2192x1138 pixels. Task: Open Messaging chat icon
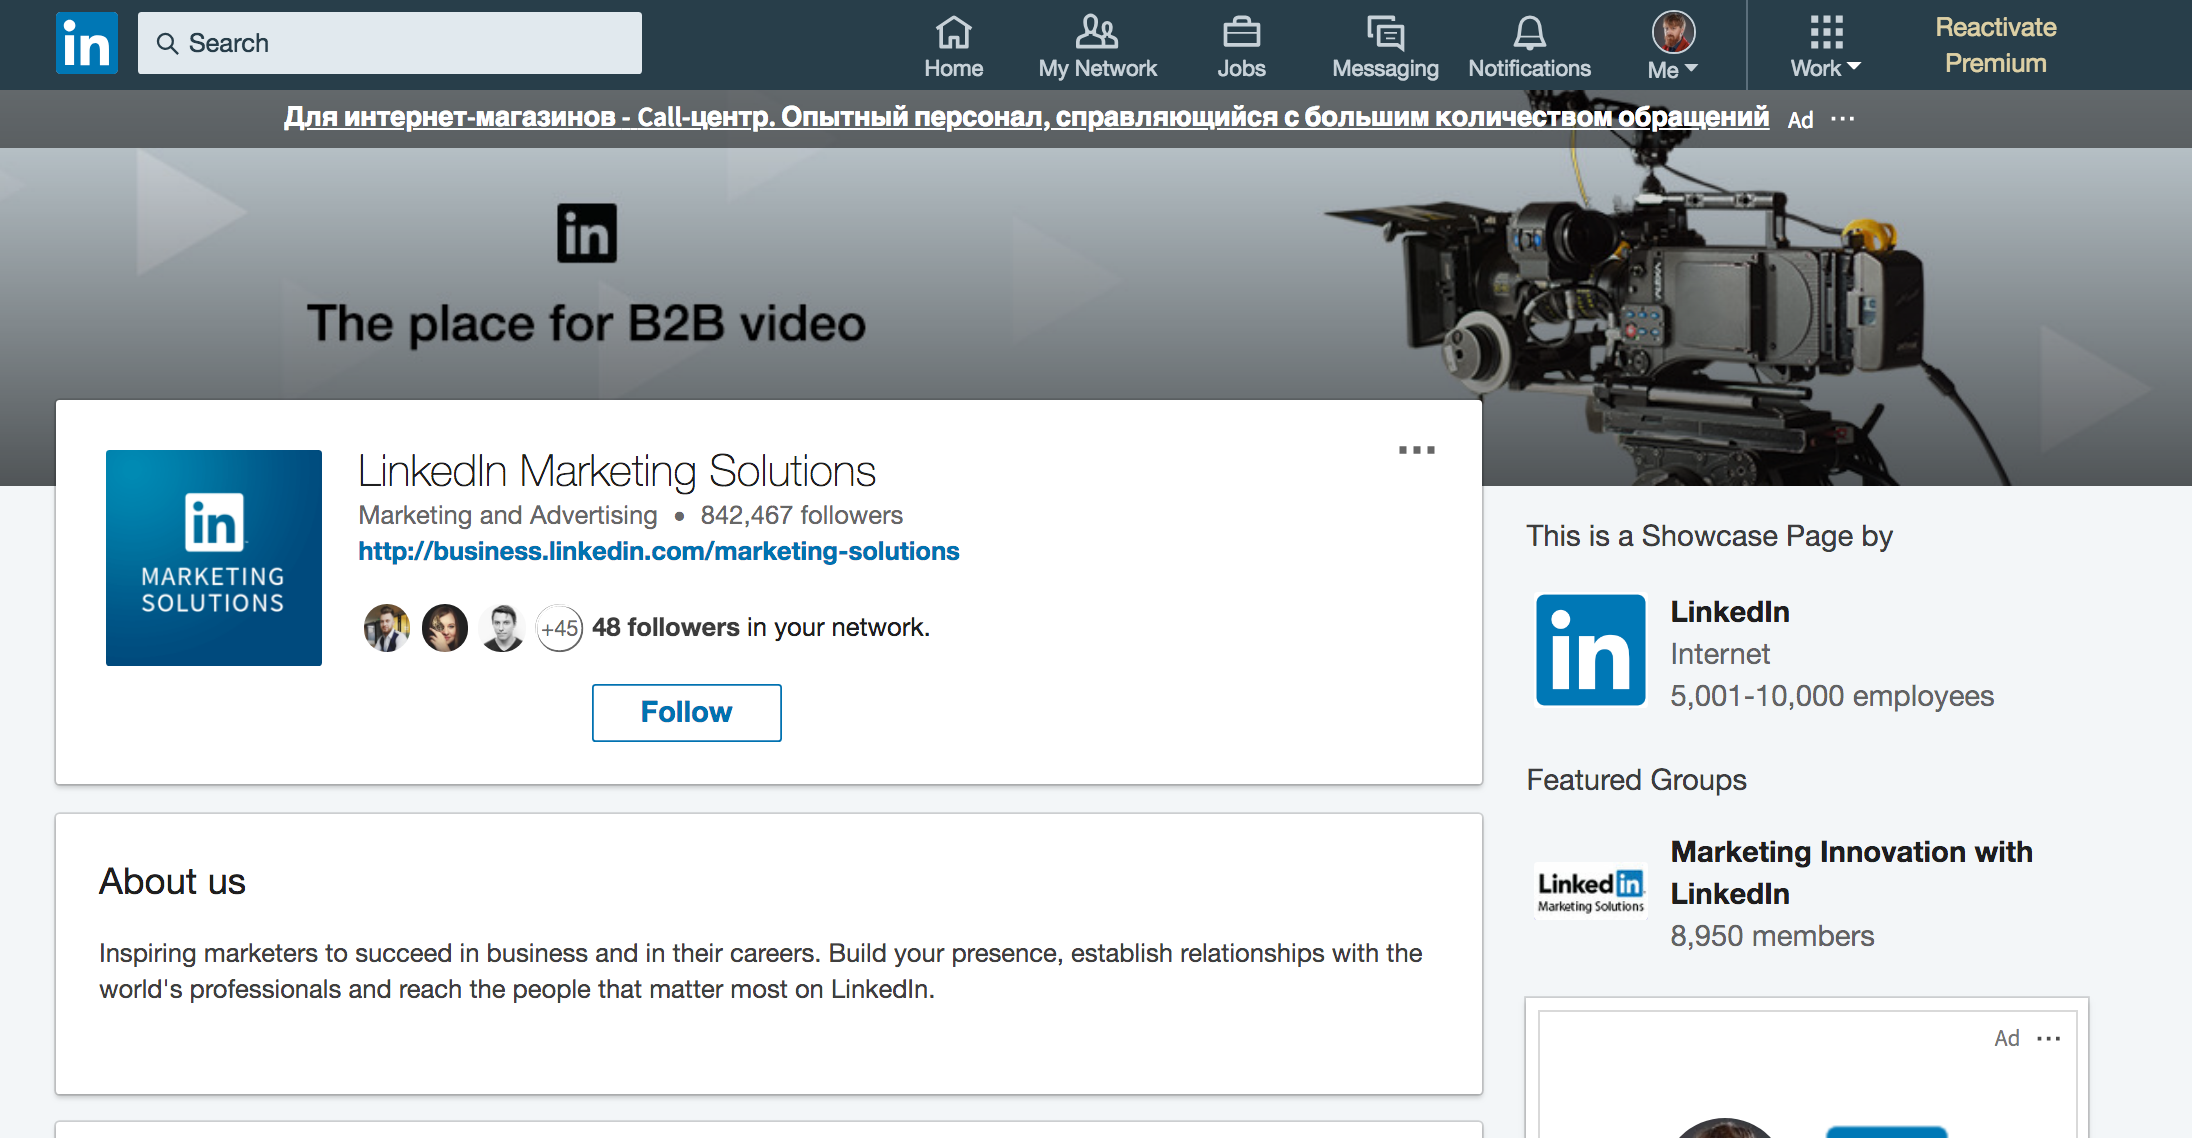[x=1385, y=32]
